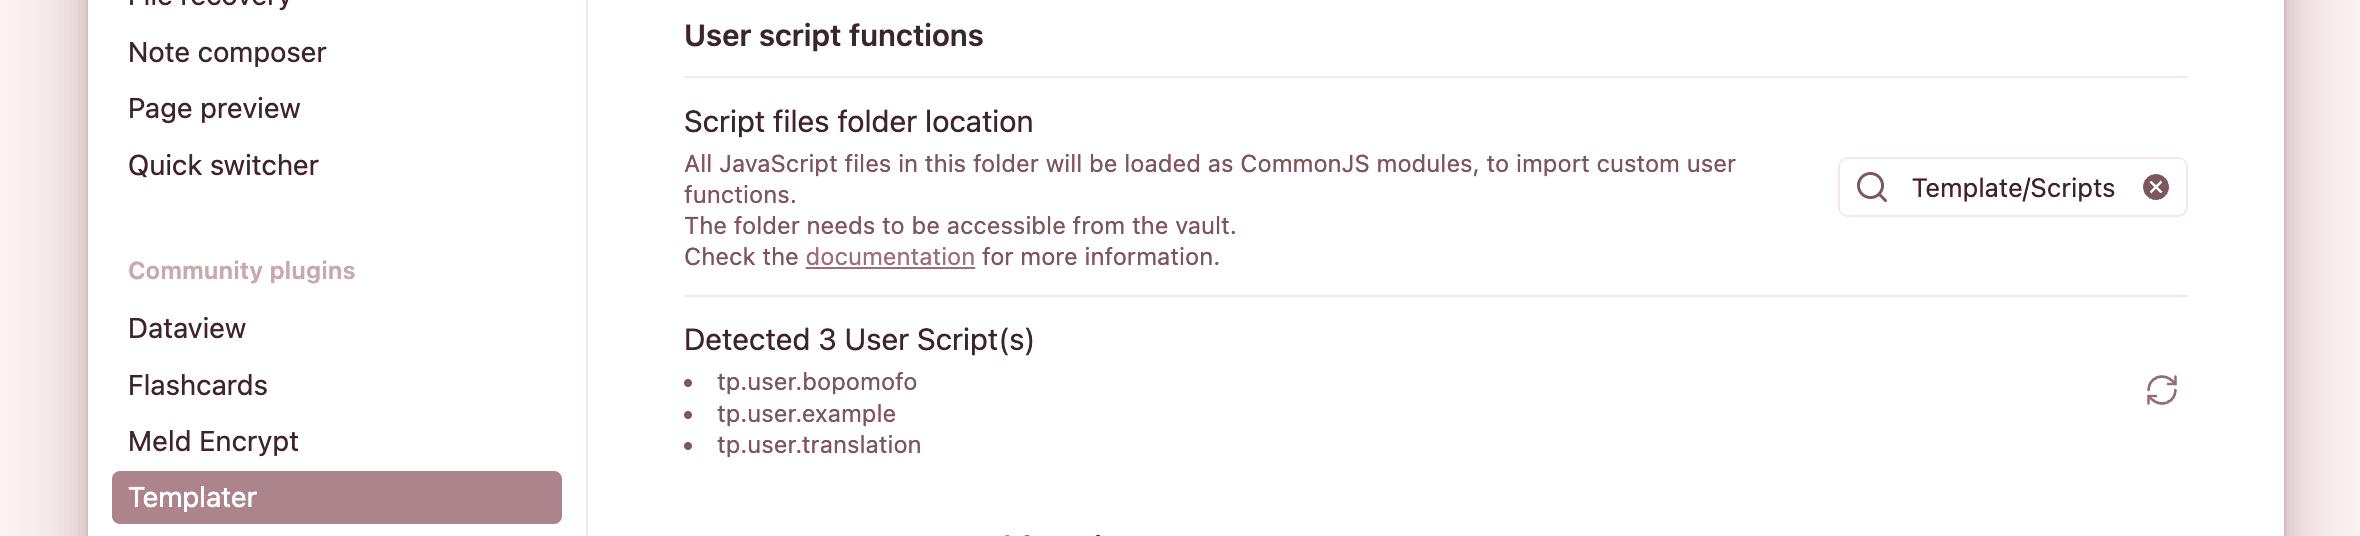Switch to Page preview settings
The height and width of the screenshot is (536, 2360).
tap(214, 108)
